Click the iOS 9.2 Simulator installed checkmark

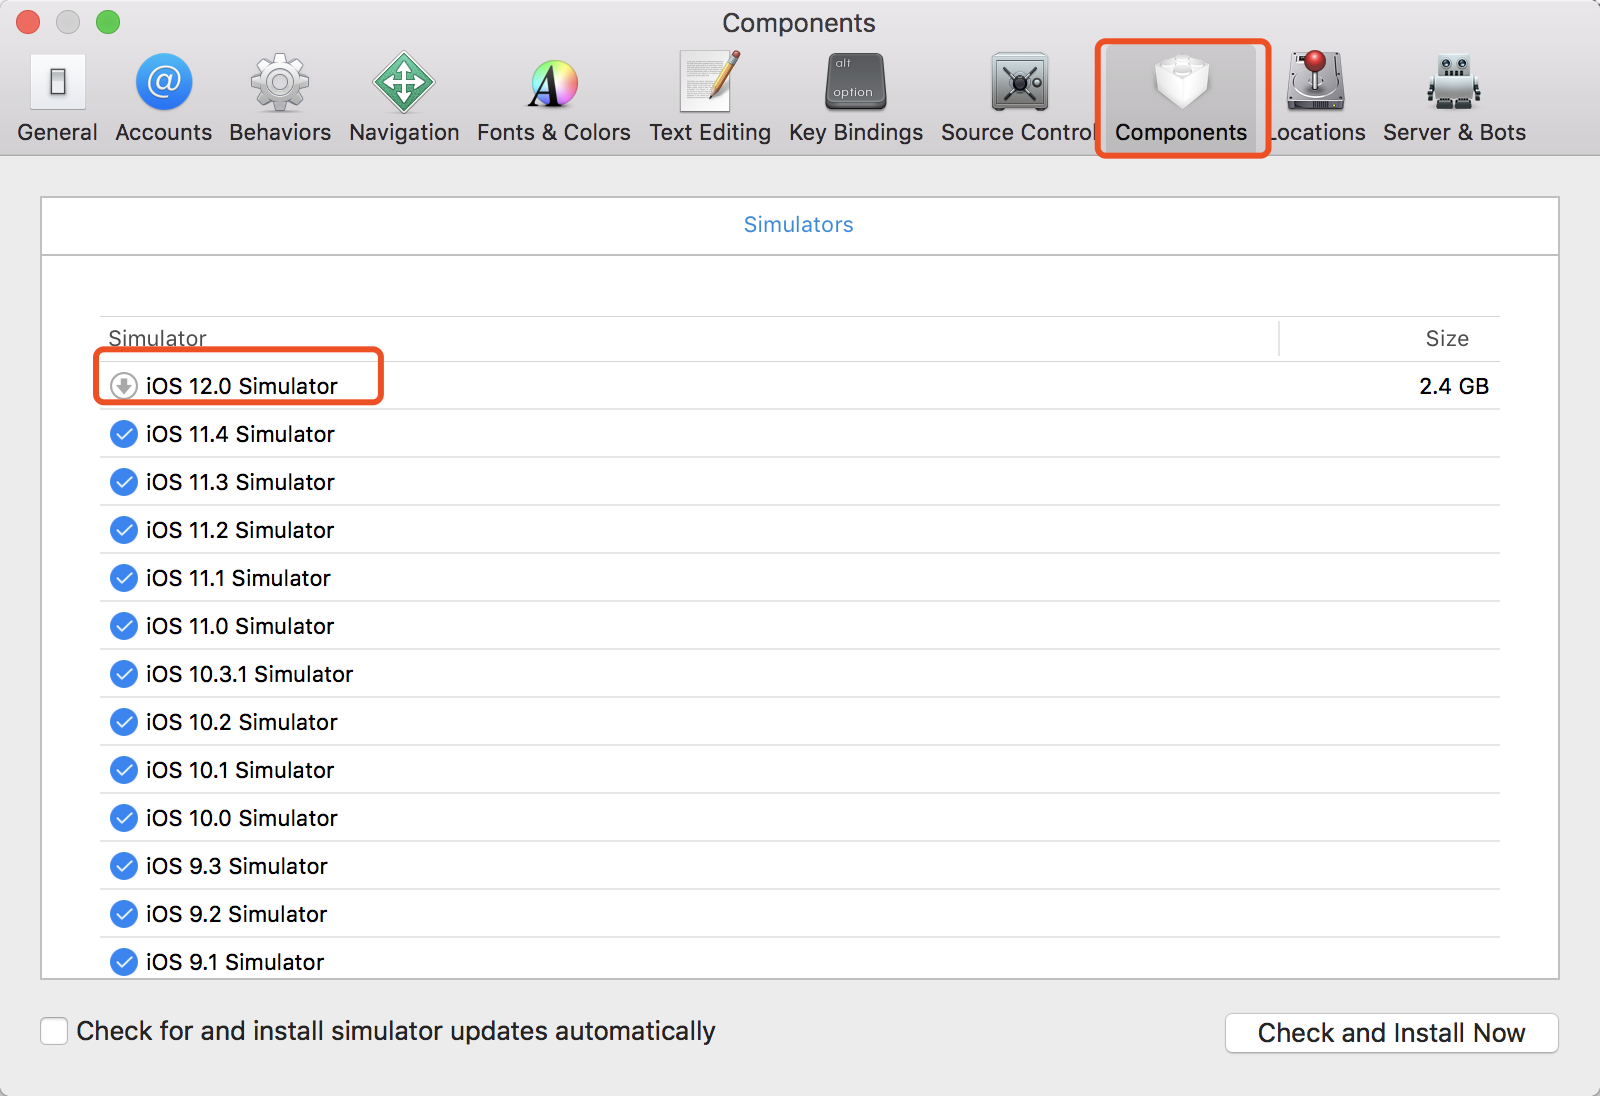coord(124,914)
